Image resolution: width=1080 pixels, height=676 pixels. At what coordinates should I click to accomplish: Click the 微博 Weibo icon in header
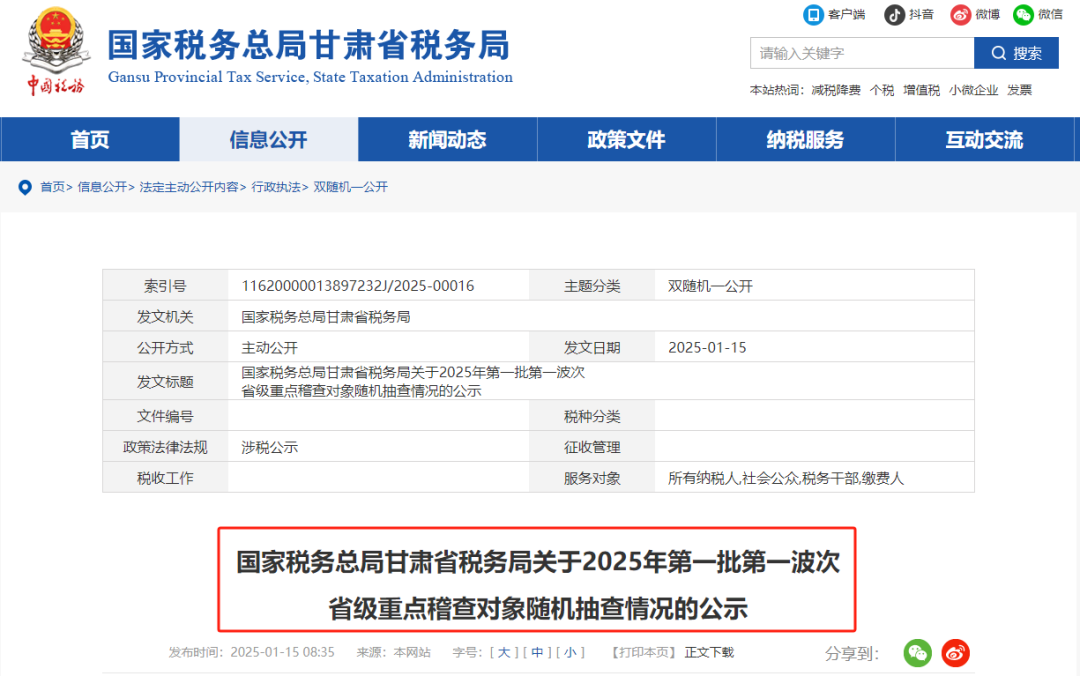(x=961, y=14)
